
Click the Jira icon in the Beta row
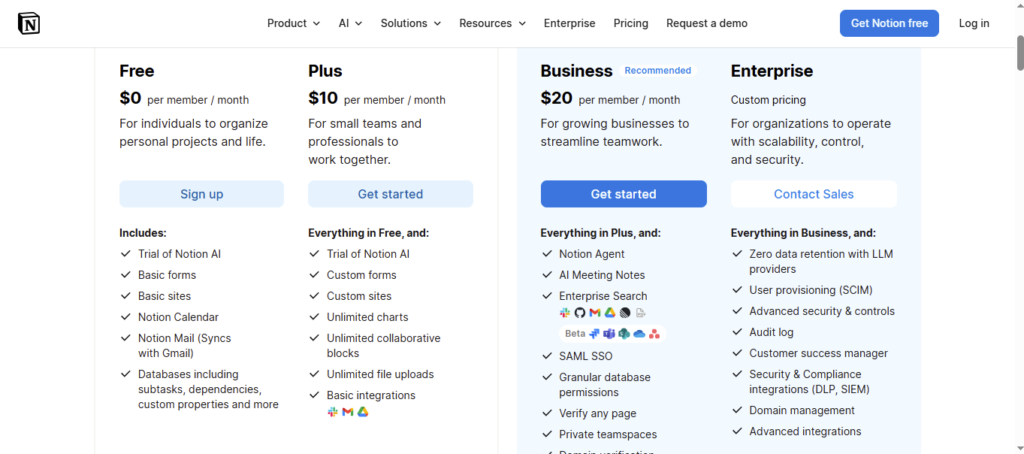pyautogui.click(x=594, y=333)
